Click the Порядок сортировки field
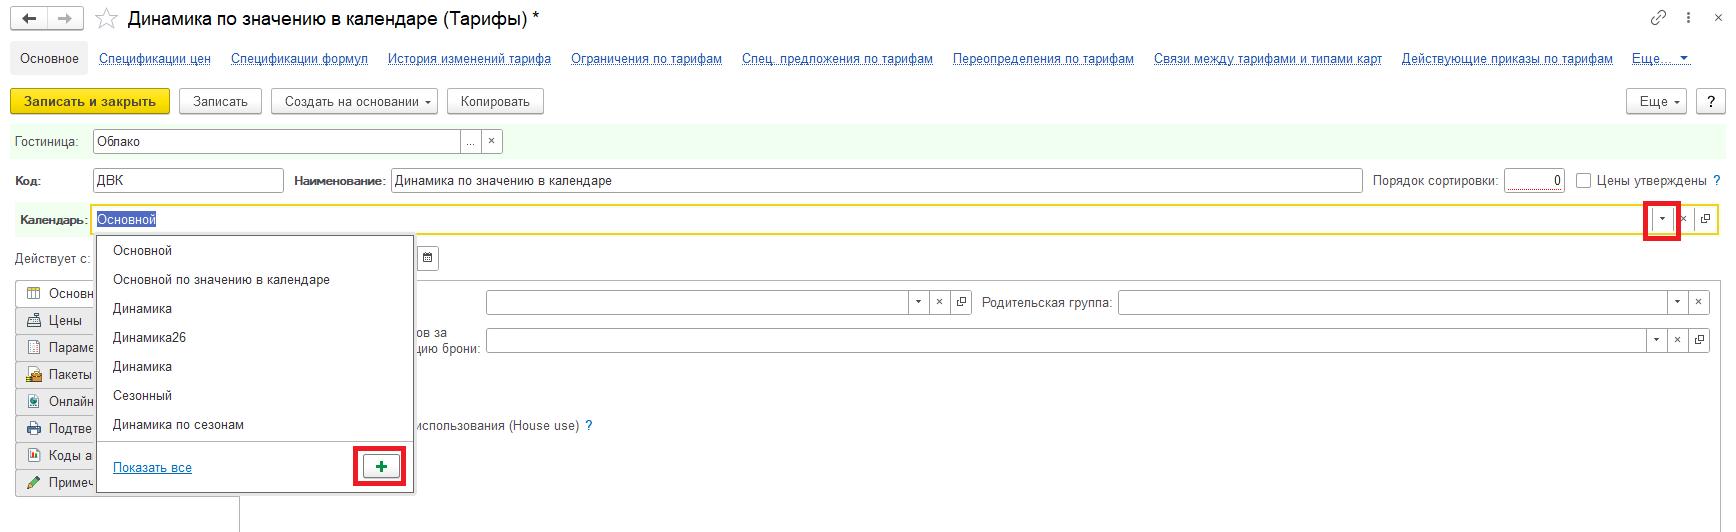1736x532 pixels. pyautogui.click(x=1534, y=181)
